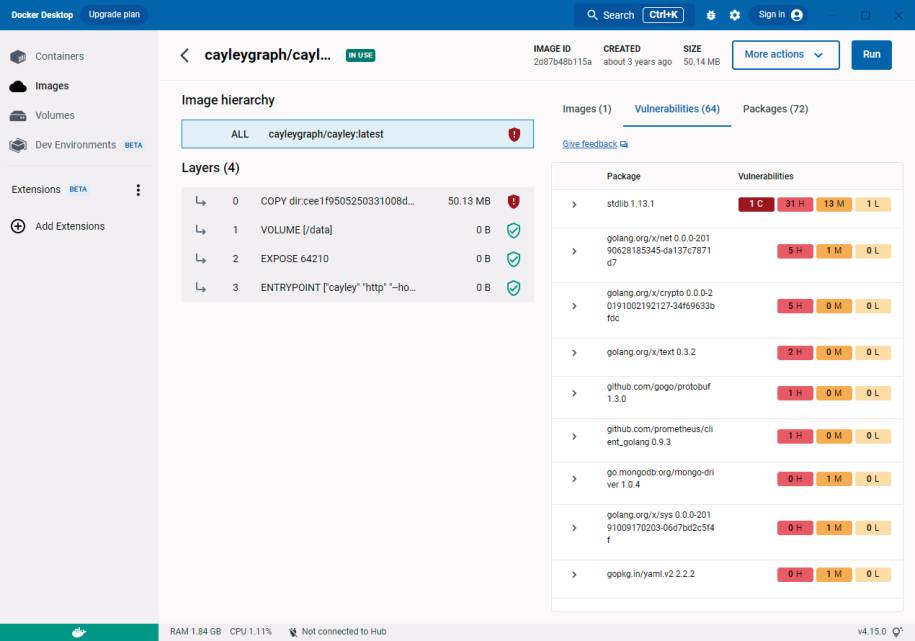
Task: Click the search magnifier icon
Action: [x=592, y=15]
